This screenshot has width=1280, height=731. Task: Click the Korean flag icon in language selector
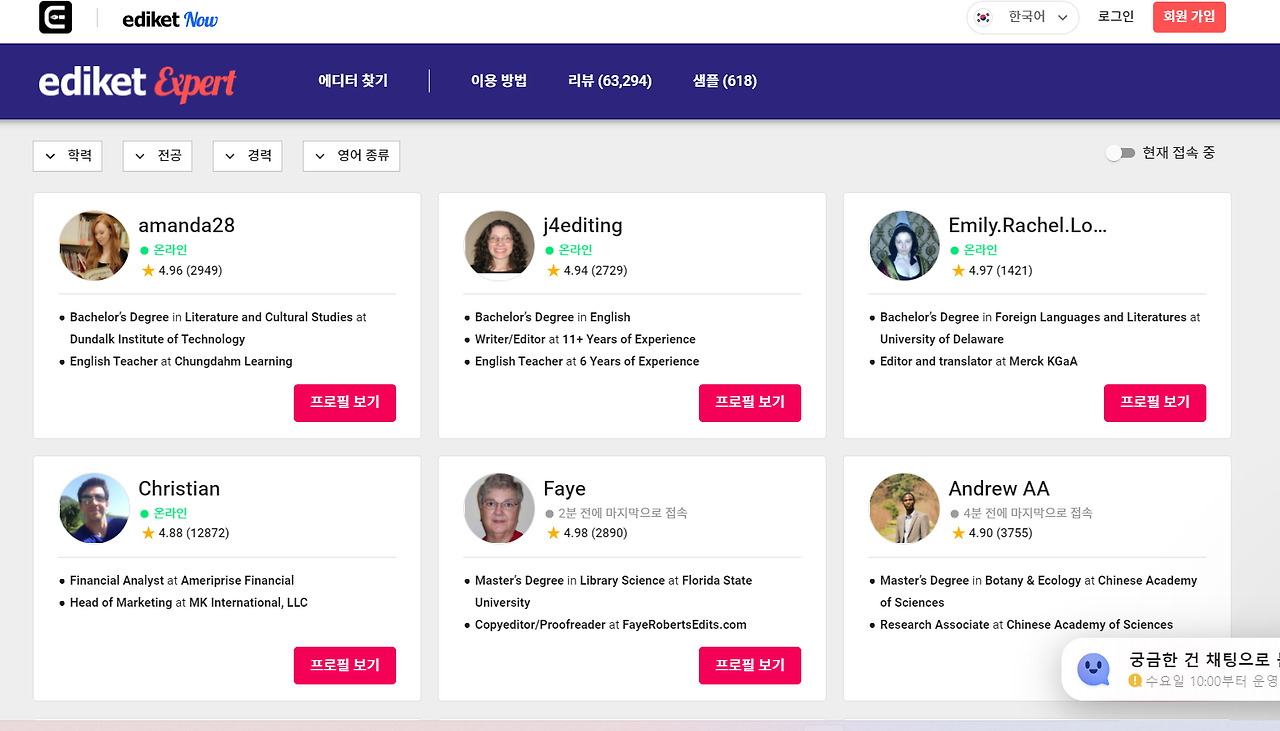[984, 17]
